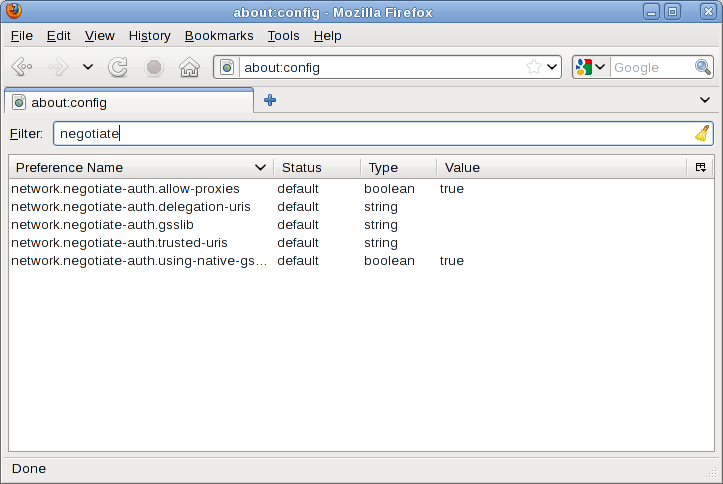
Task: Sort by the Value column header
Action: [562, 167]
